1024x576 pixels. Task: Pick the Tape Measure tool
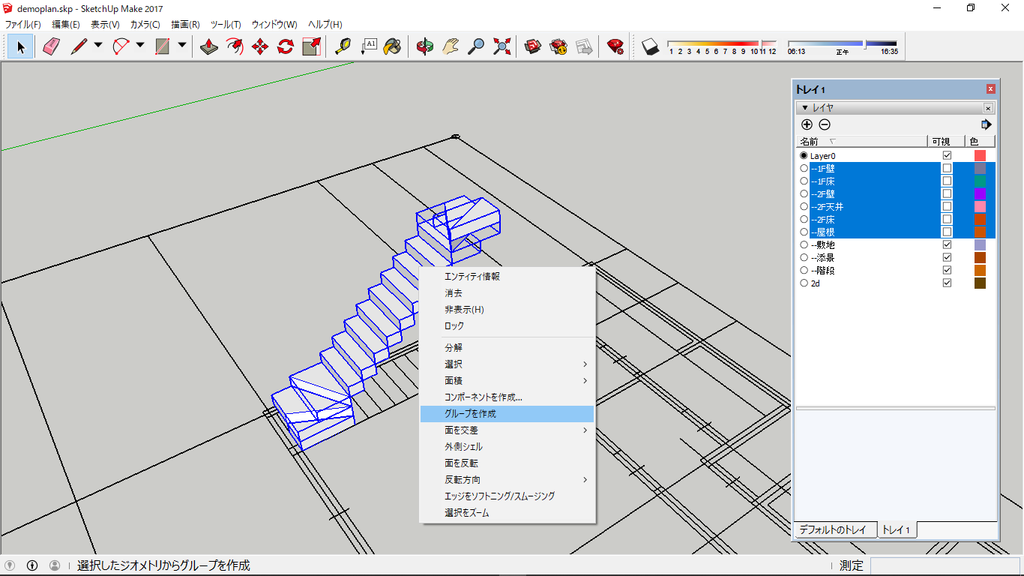[343, 46]
